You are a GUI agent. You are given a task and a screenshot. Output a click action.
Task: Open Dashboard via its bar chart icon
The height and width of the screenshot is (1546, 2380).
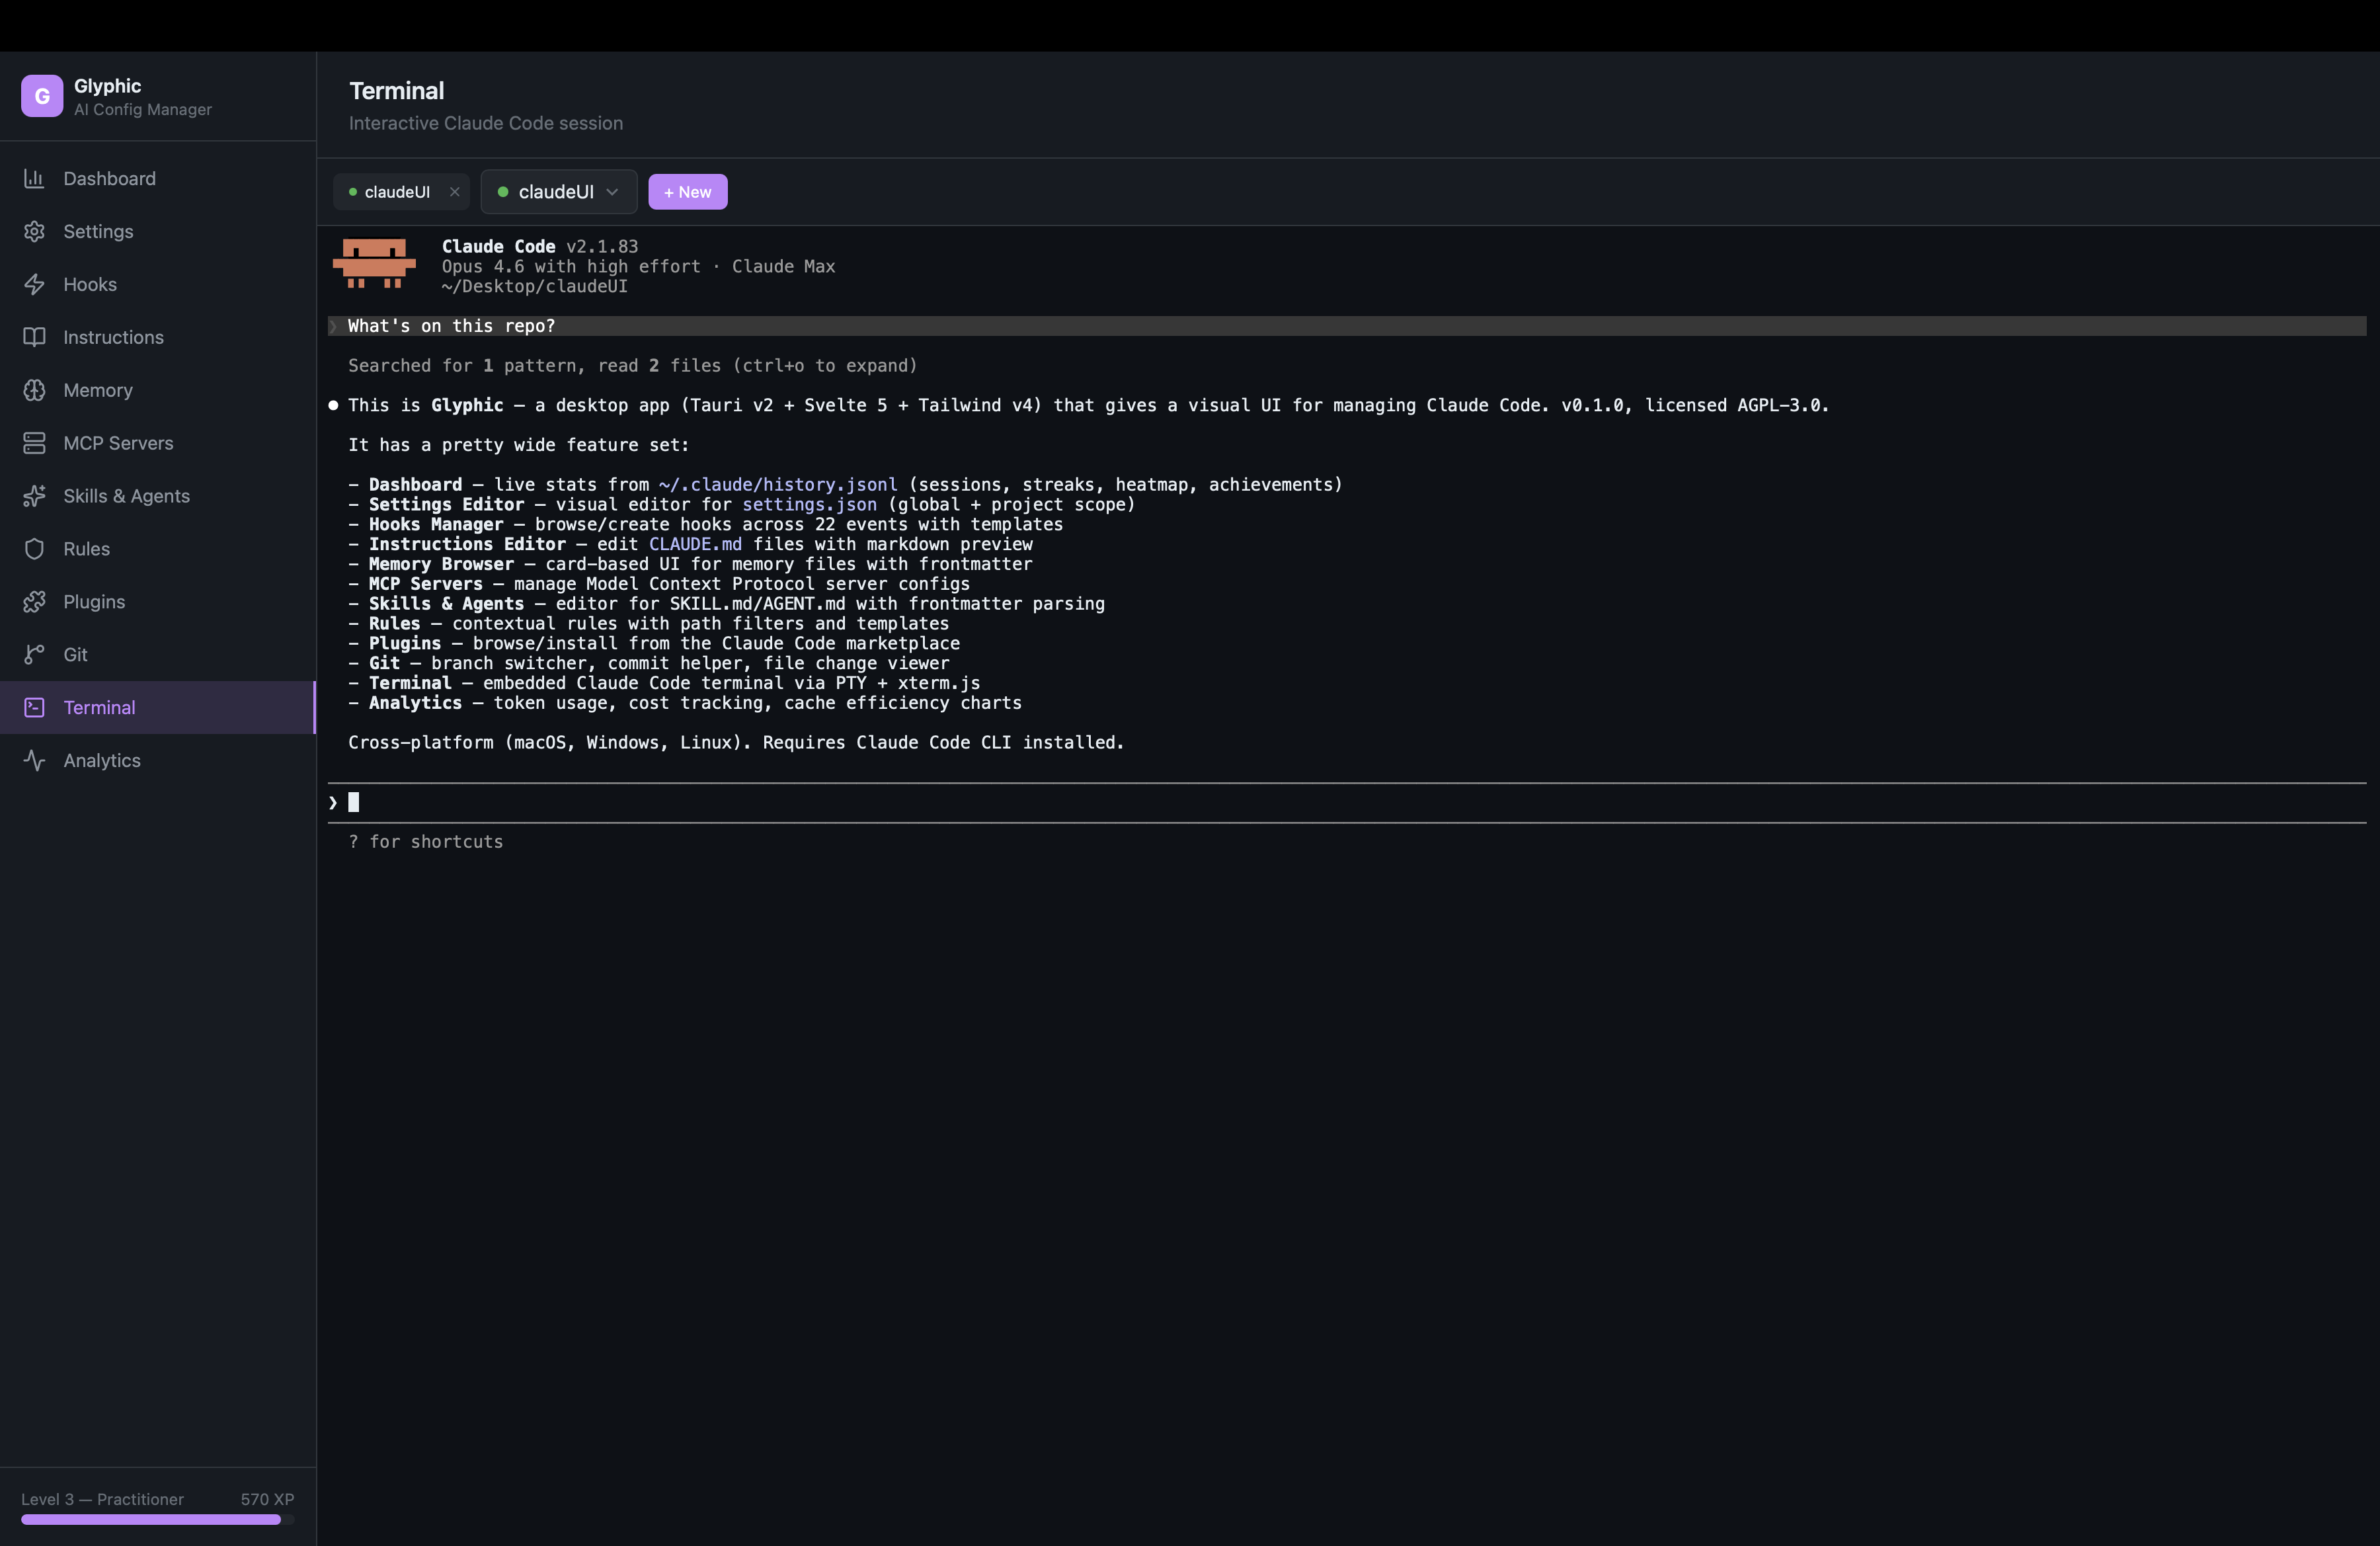point(34,178)
